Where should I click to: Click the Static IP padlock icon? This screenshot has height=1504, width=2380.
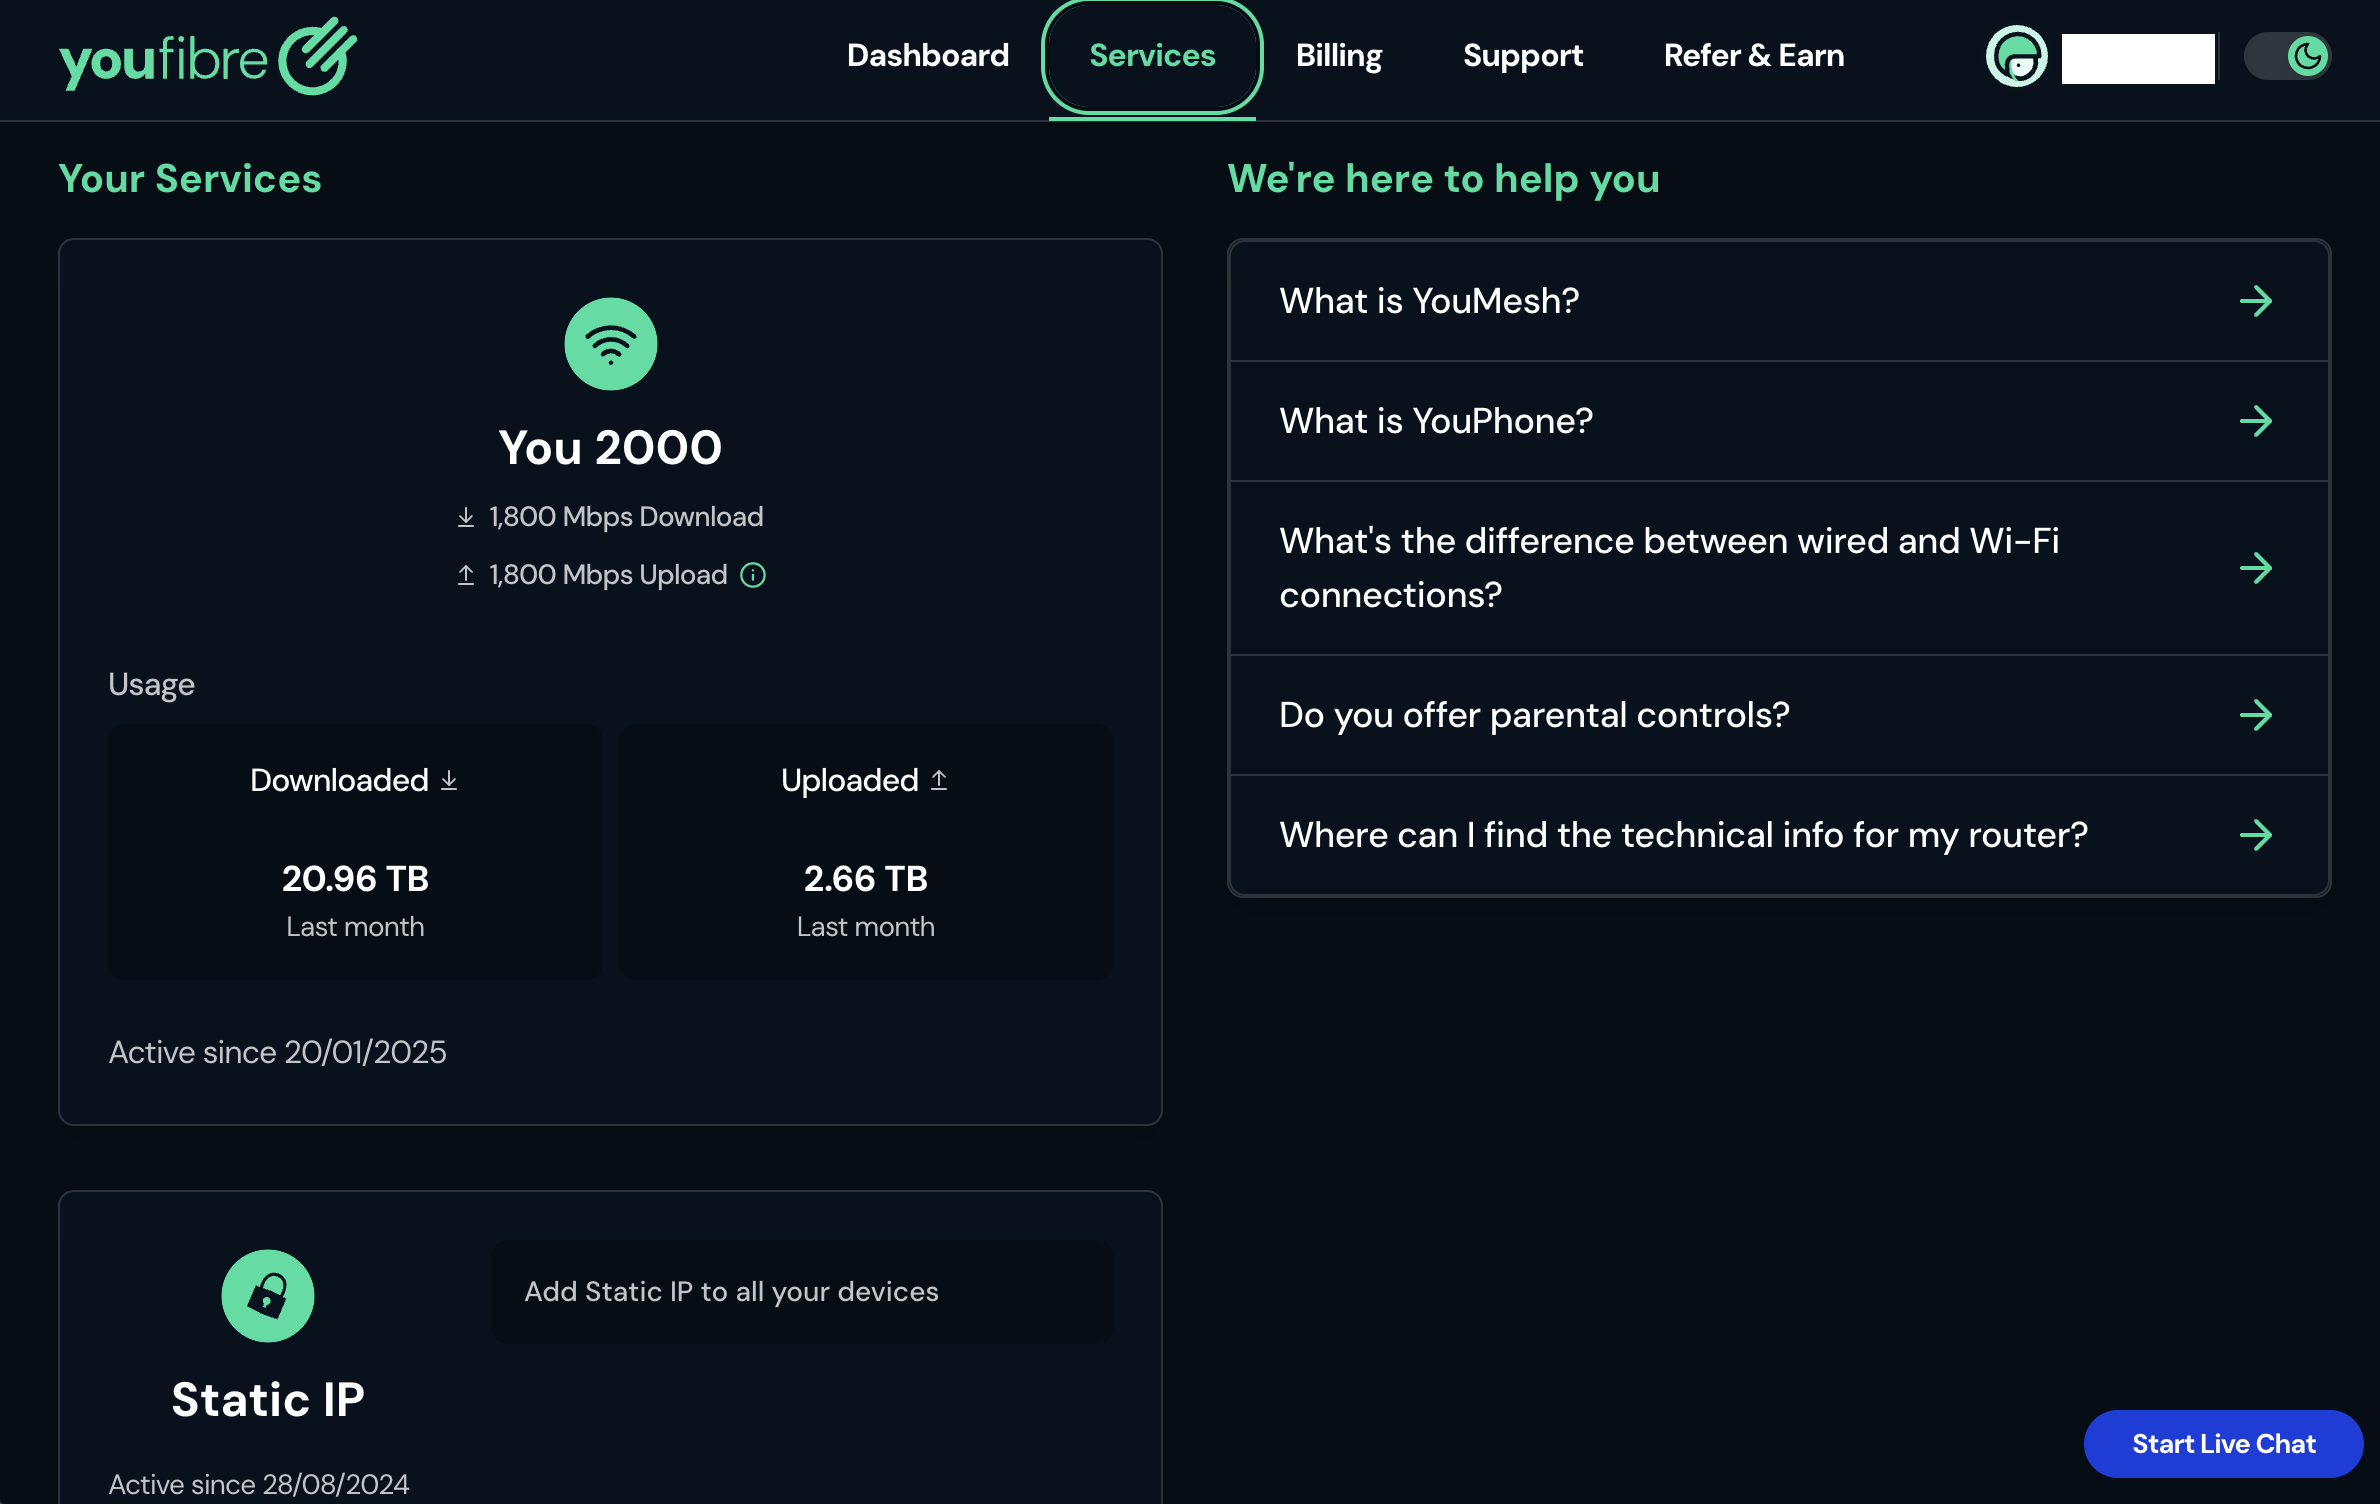267,1295
